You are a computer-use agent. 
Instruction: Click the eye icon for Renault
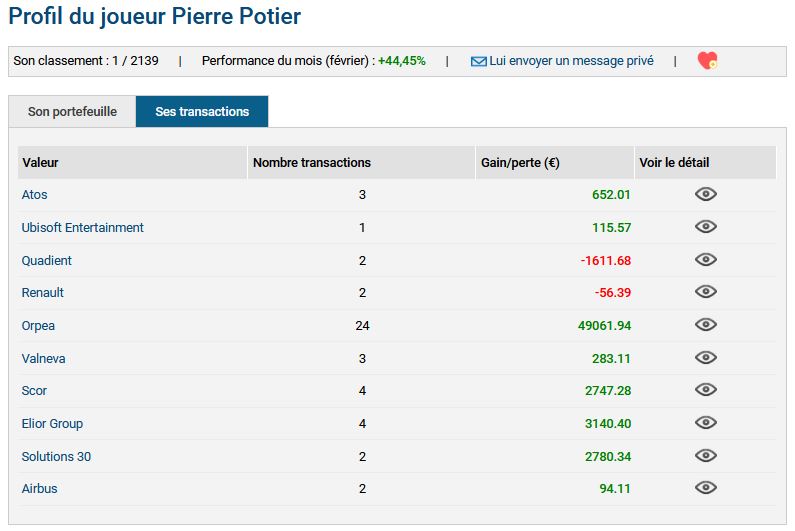(706, 292)
